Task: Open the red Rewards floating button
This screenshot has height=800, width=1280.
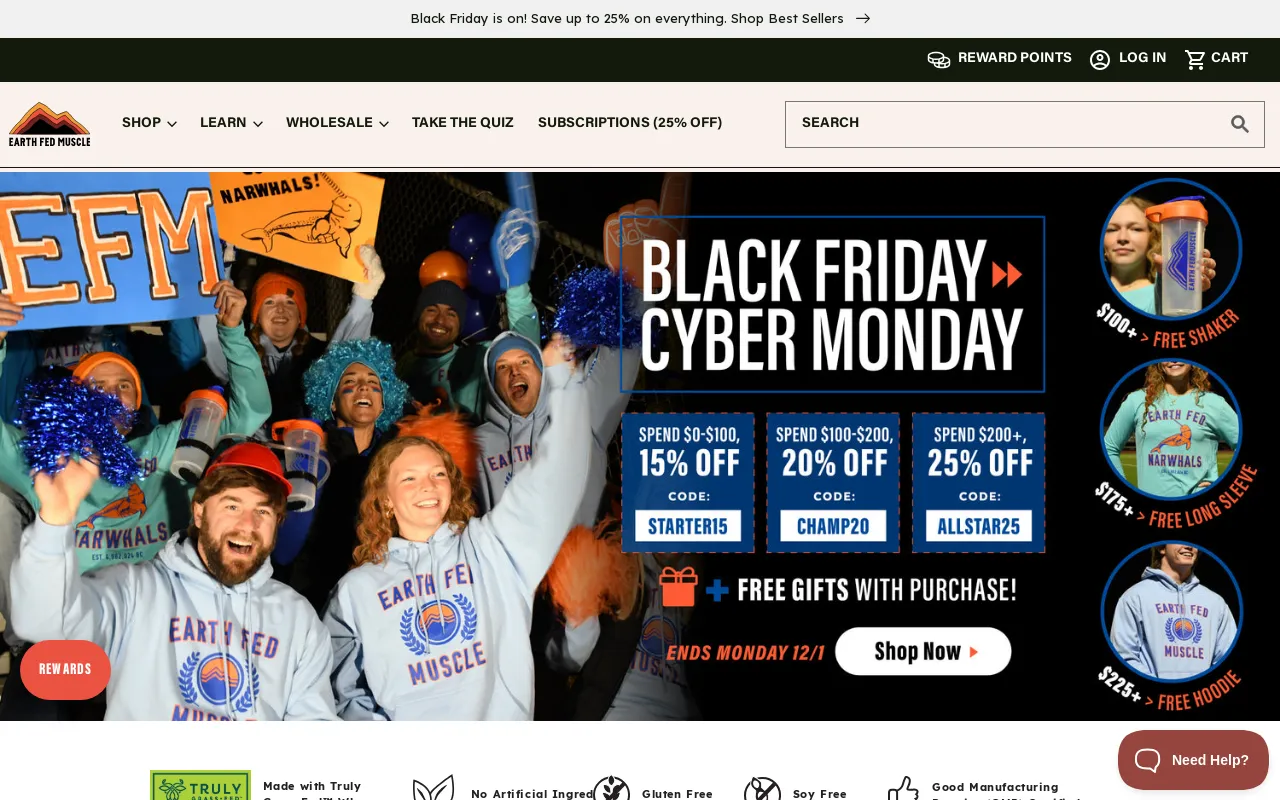Action: [65, 669]
